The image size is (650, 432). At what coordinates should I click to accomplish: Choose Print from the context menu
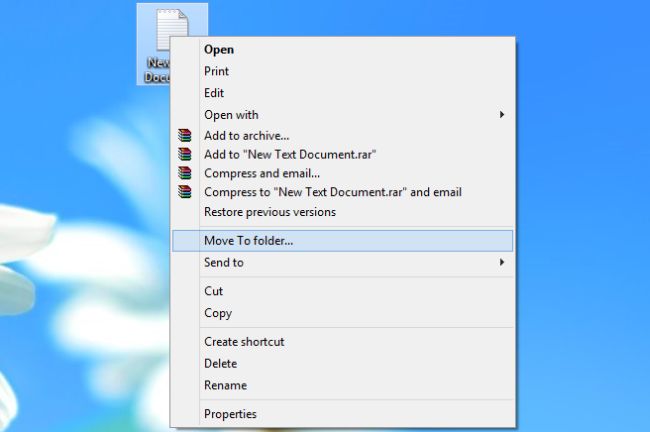(x=343, y=71)
